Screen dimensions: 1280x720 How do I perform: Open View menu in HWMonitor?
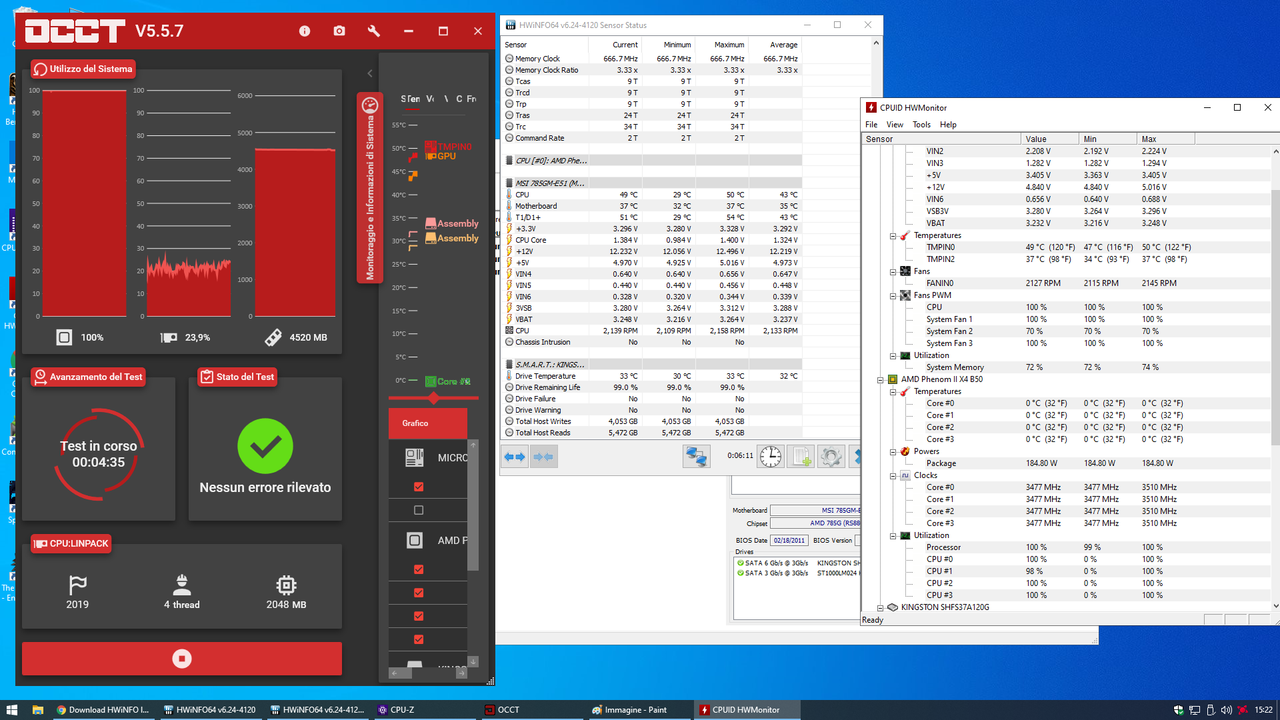(x=894, y=125)
